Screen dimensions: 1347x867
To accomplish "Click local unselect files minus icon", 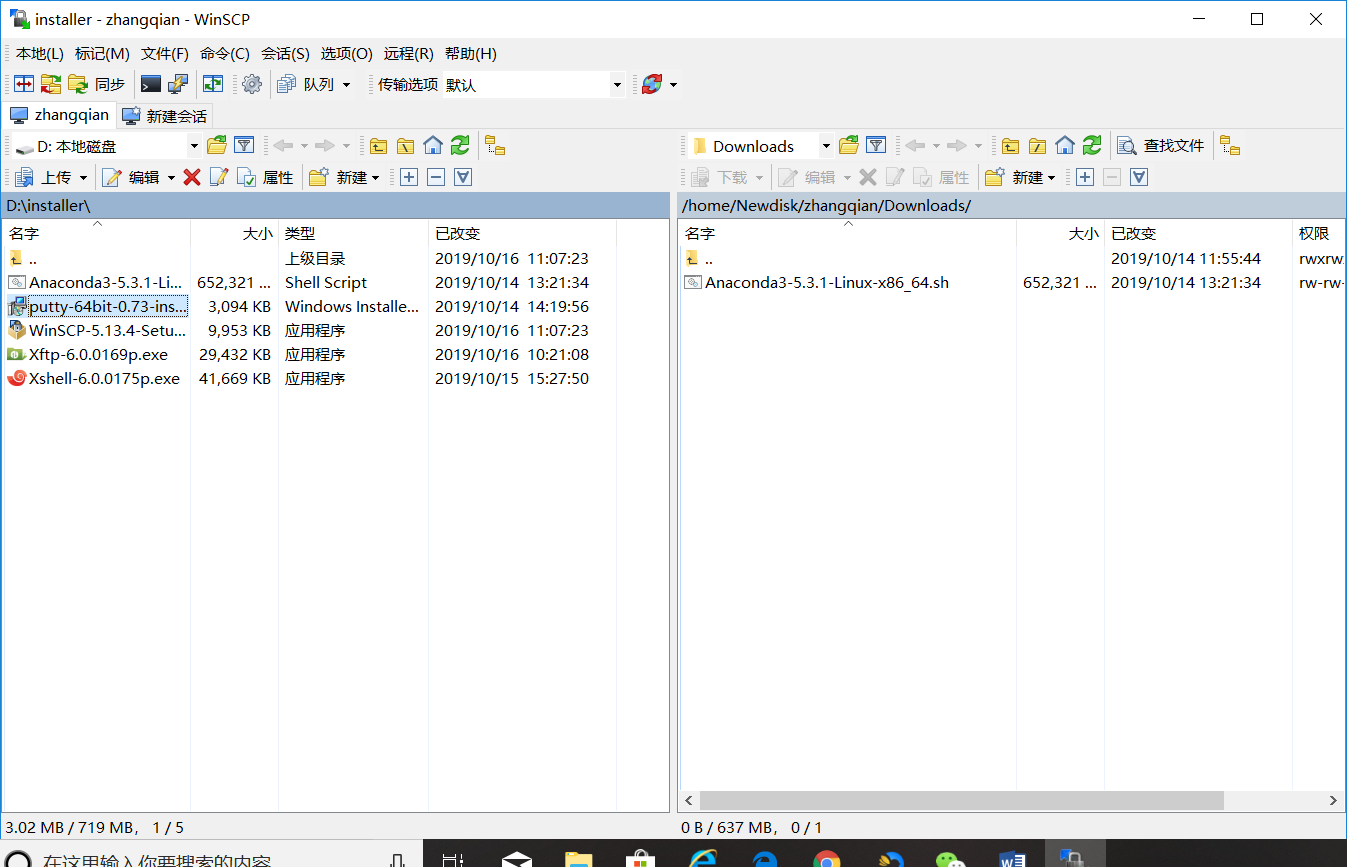I will tap(435, 177).
